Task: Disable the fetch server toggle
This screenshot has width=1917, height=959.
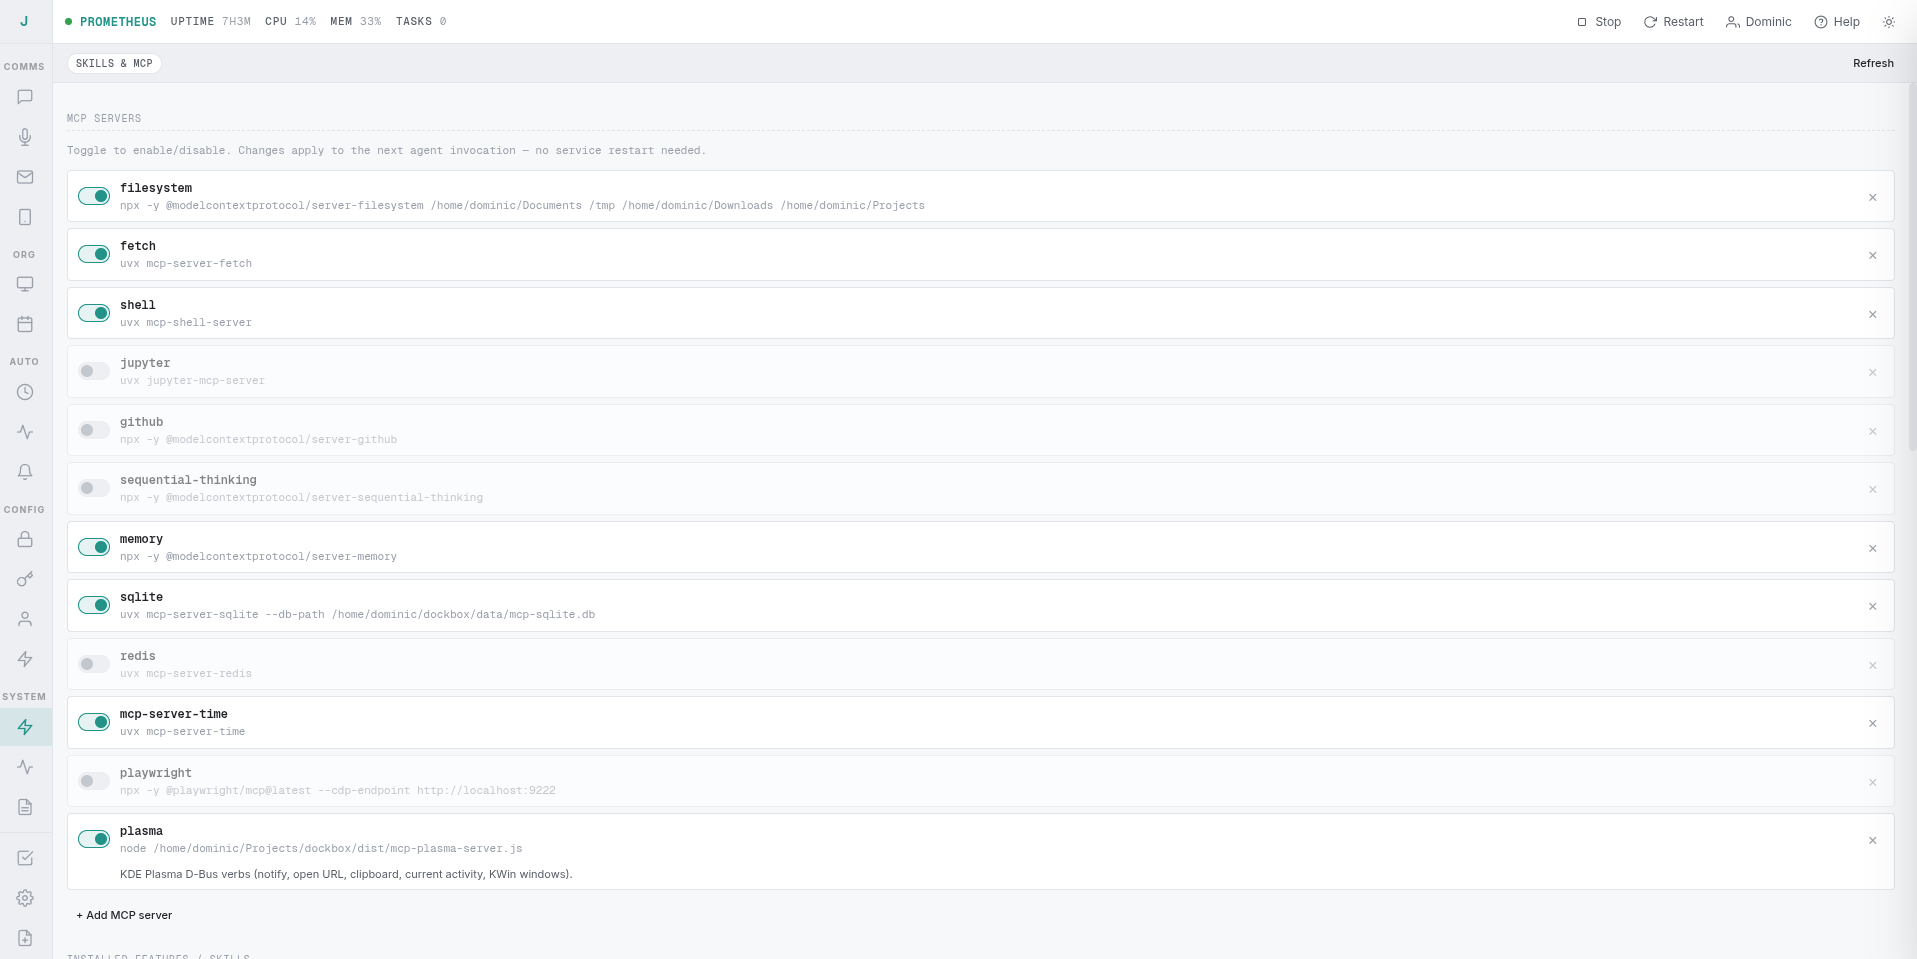Action: 94,254
